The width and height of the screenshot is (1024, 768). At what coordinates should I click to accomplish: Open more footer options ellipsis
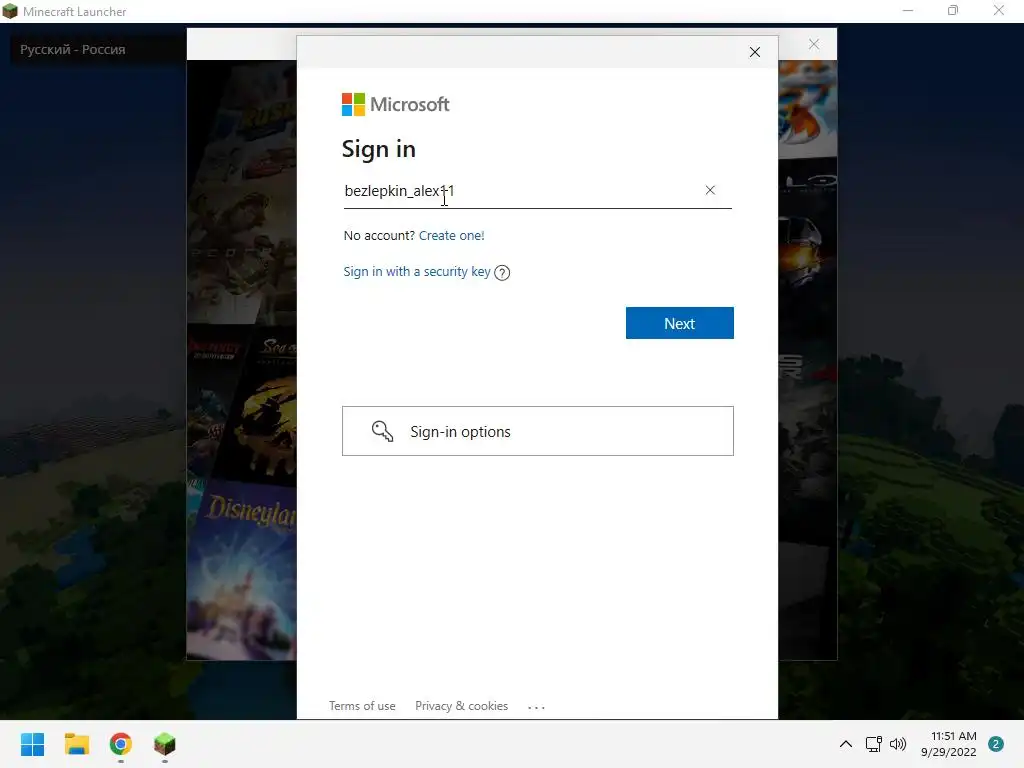536,707
